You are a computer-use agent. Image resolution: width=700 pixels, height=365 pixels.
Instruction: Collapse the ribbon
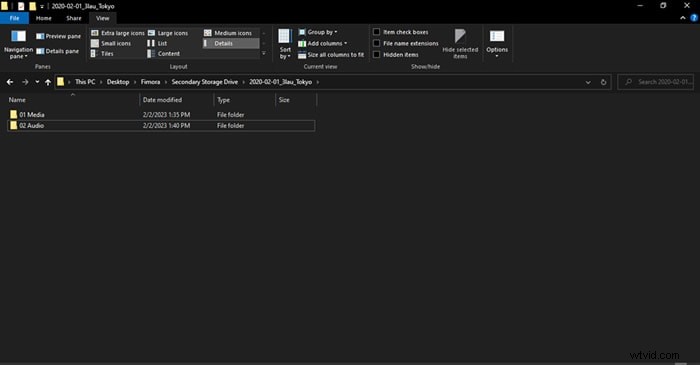[683, 18]
